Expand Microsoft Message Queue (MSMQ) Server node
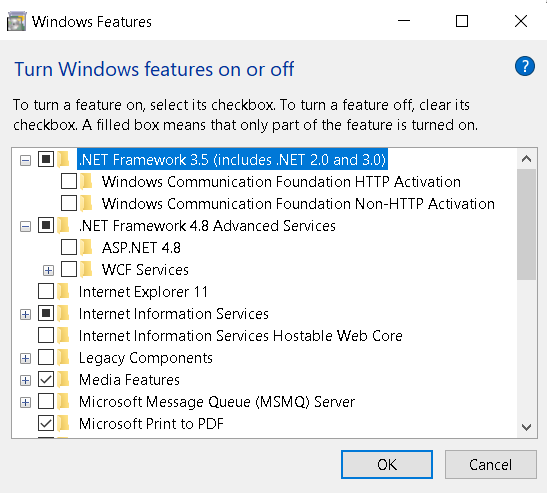Screen dimensions: 548x493 click(25, 403)
